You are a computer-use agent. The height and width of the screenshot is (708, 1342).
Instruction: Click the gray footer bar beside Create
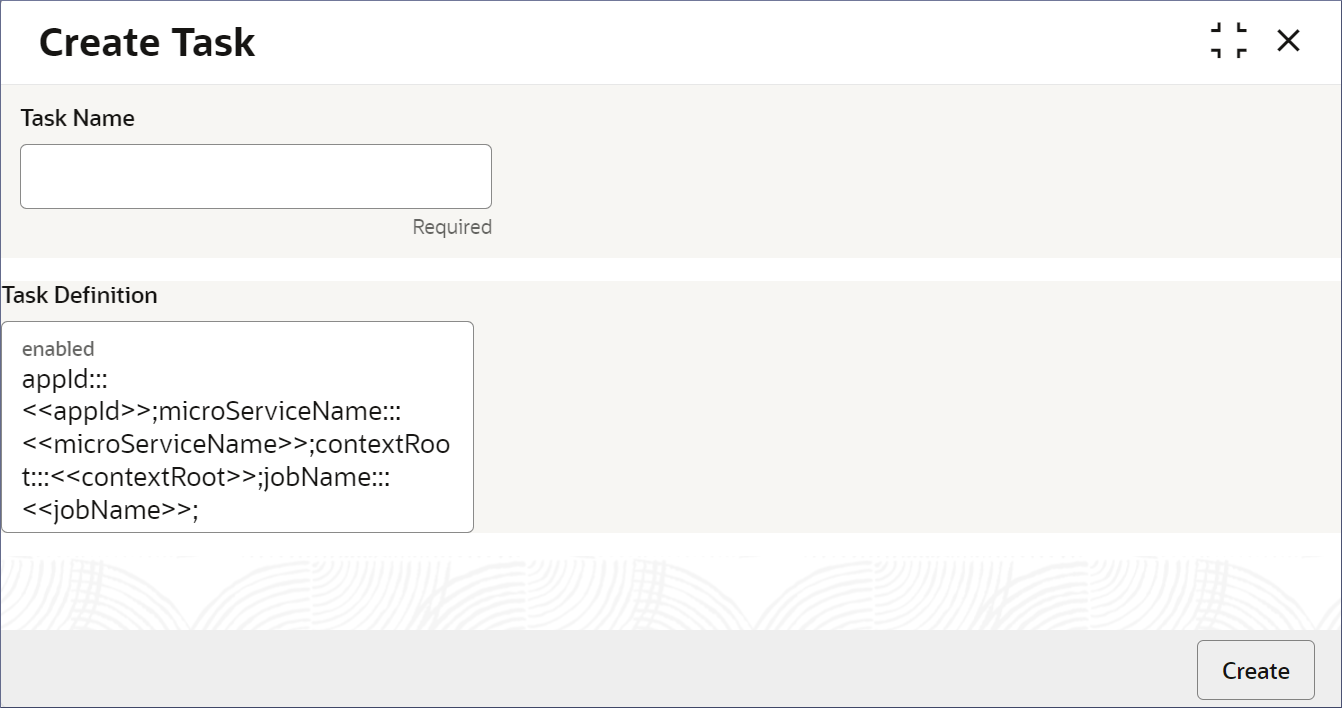click(598, 669)
